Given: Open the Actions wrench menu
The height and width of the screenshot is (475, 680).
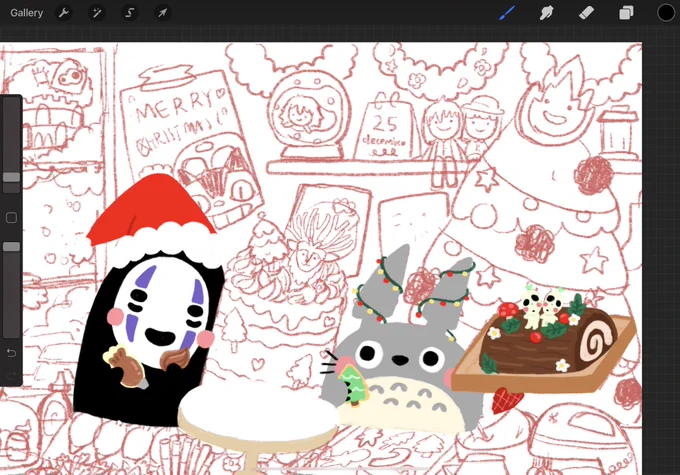Looking at the screenshot, I should click(64, 13).
